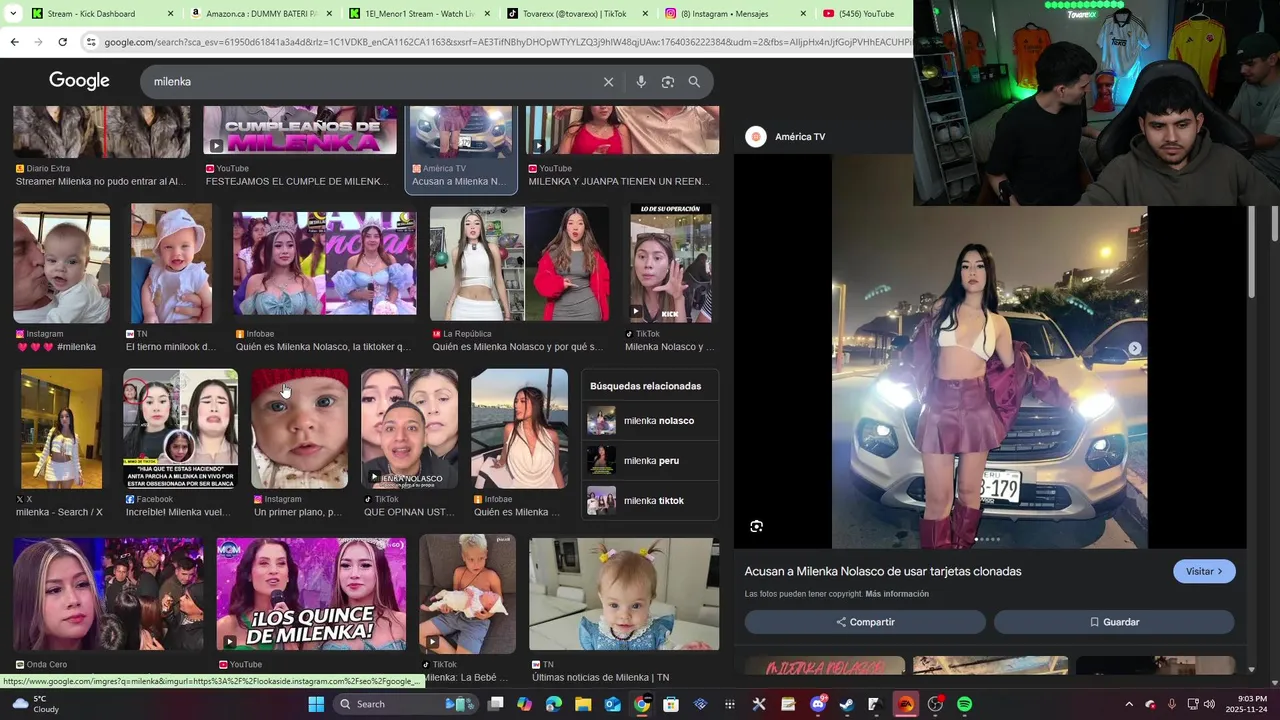Screen dimensions: 1280x720
Task: Open Spotify from the taskbar
Action: click(x=964, y=704)
